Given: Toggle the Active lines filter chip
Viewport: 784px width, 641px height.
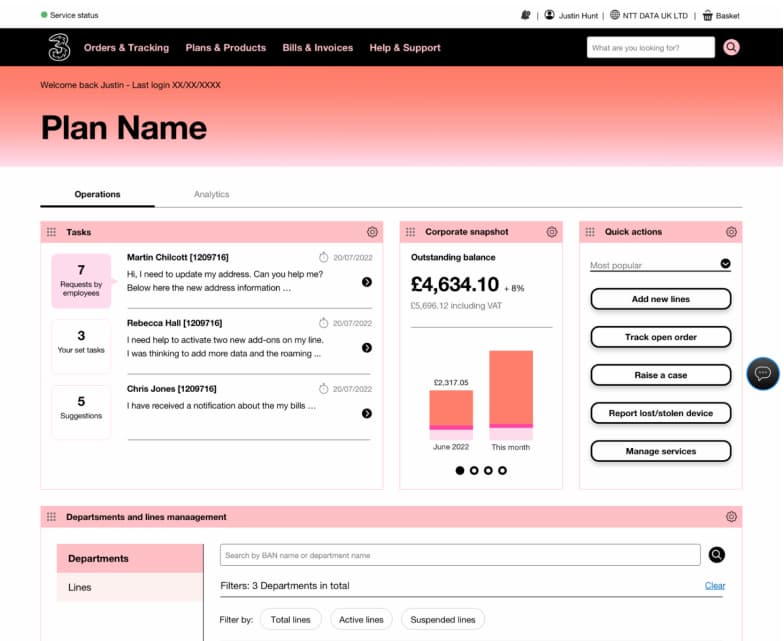Looking at the screenshot, I should 361,620.
